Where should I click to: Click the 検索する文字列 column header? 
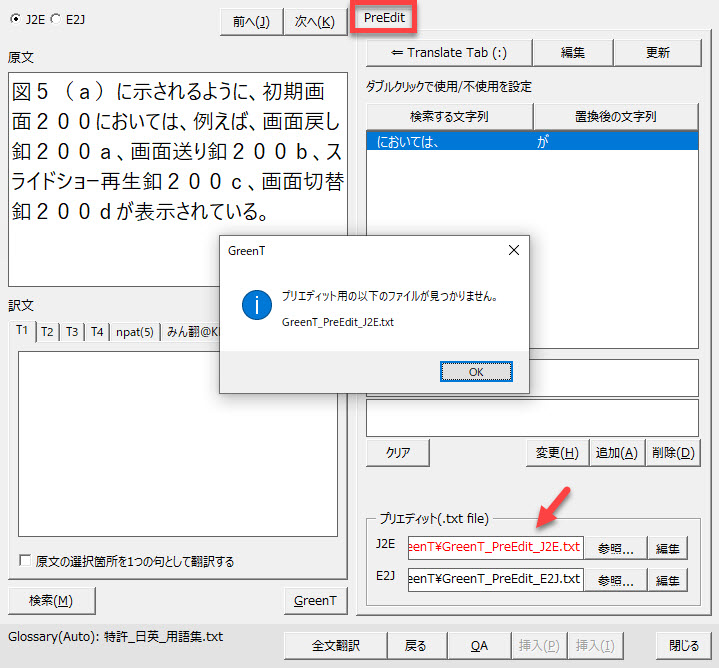[x=449, y=116]
